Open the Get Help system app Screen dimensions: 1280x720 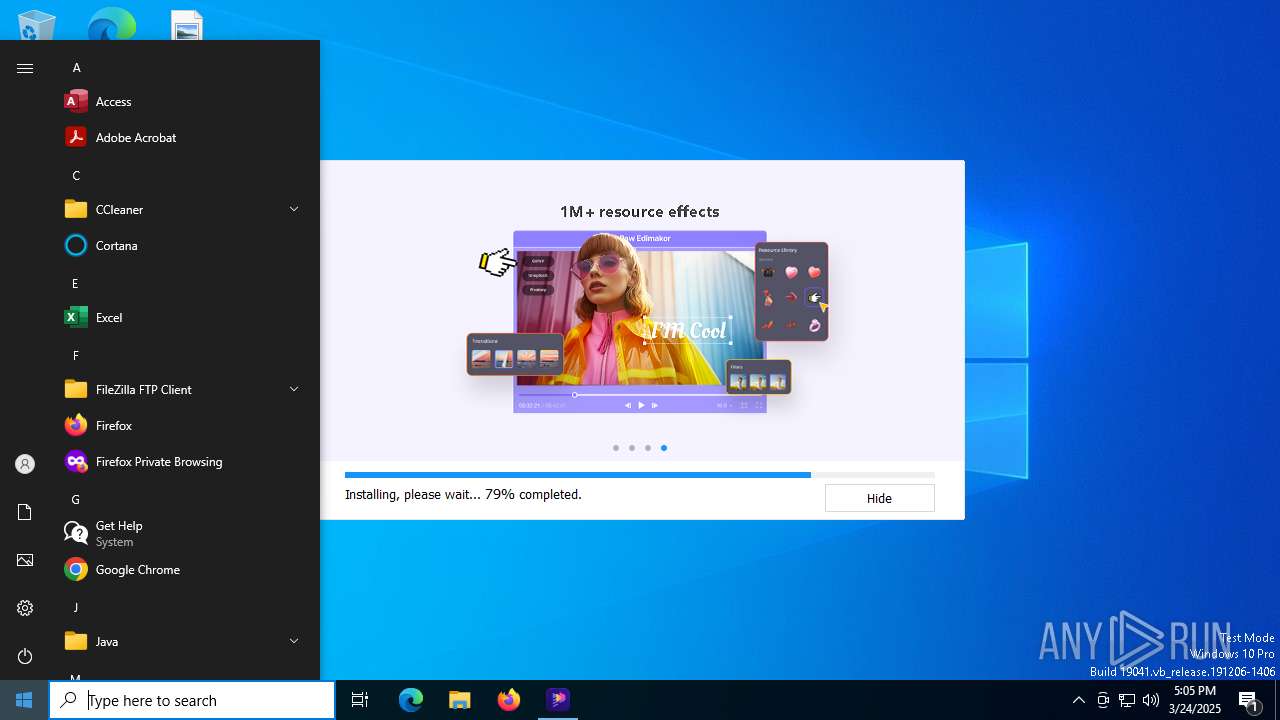point(180,533)
